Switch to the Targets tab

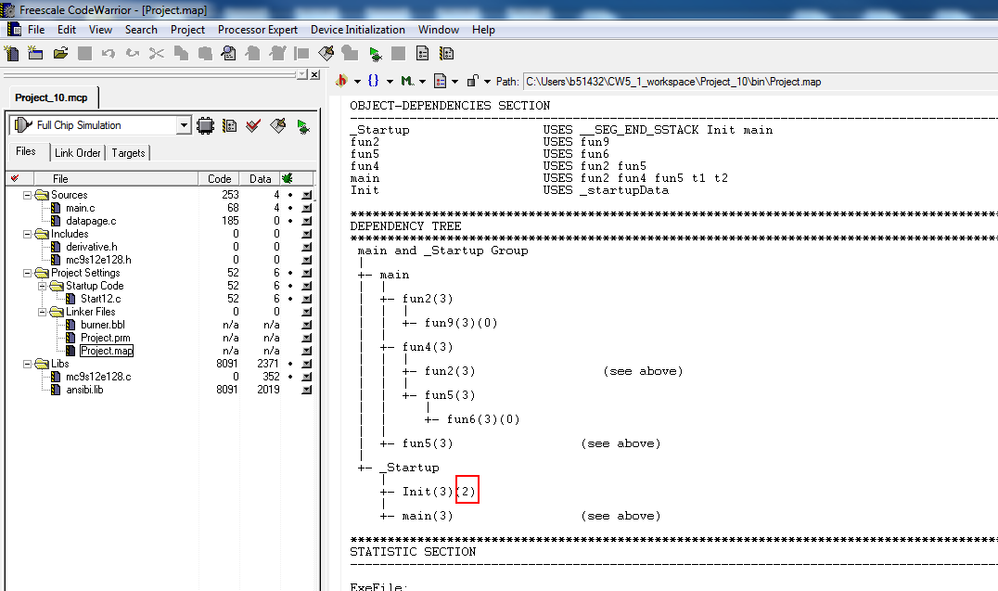pyautogui.click(x=129, y=153)
